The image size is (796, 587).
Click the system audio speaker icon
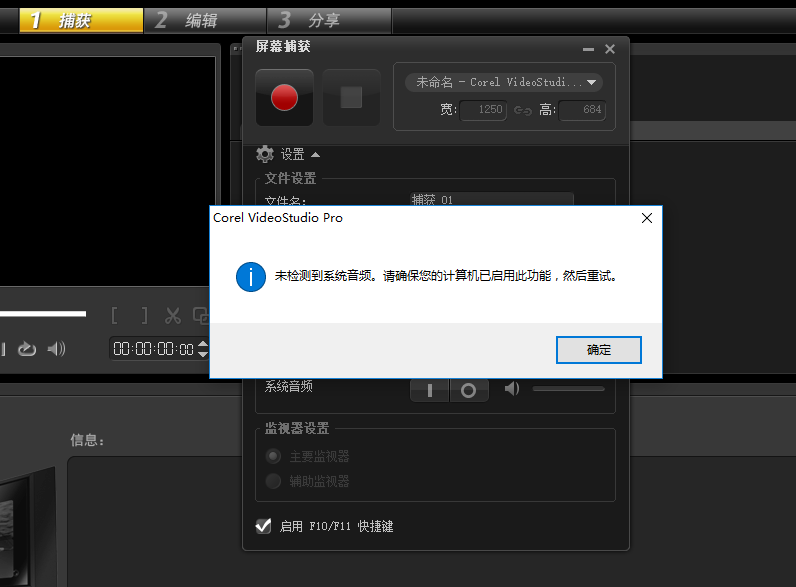point(511,389)
